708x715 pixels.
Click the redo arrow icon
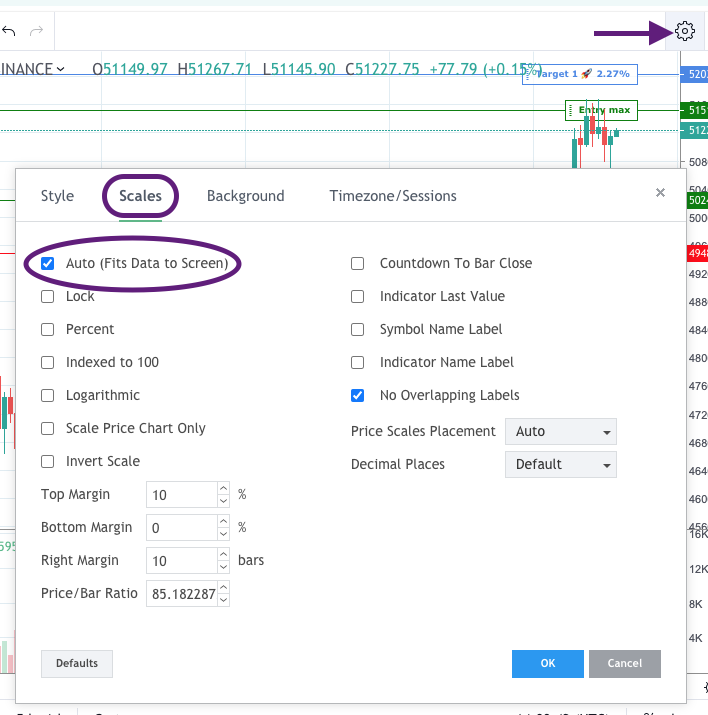point(37,31)
